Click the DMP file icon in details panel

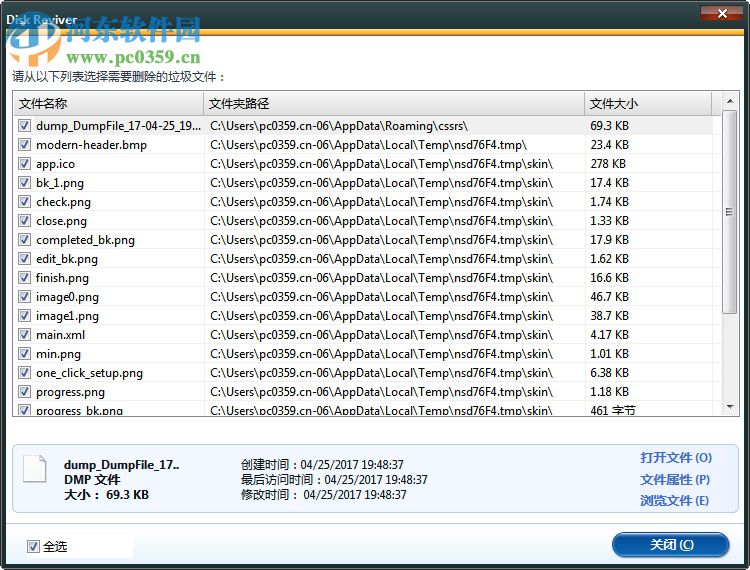tap(34, 469)
